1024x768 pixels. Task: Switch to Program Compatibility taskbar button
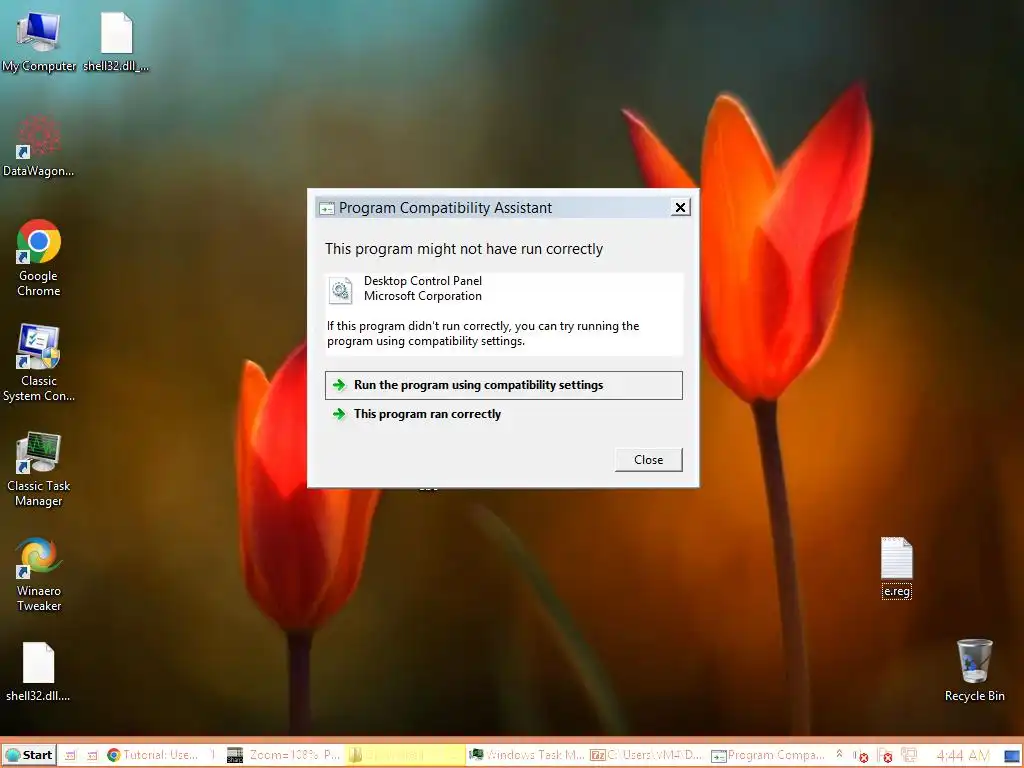tap(768, 755)
